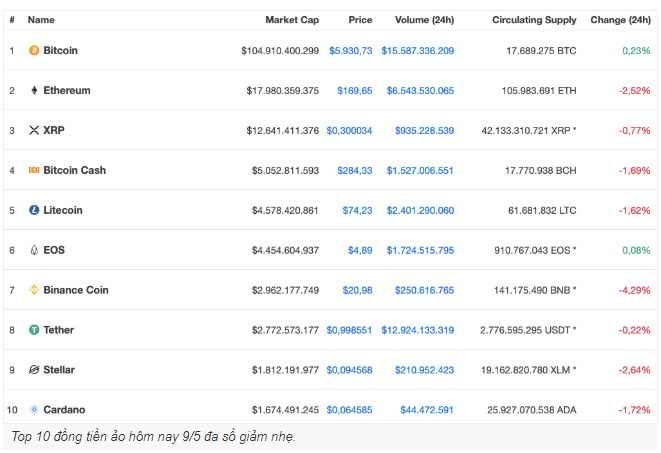Click Ethereum volume $6.543.530.065
The width and height of the screenshot is (661, 453).
click(420, 91)
